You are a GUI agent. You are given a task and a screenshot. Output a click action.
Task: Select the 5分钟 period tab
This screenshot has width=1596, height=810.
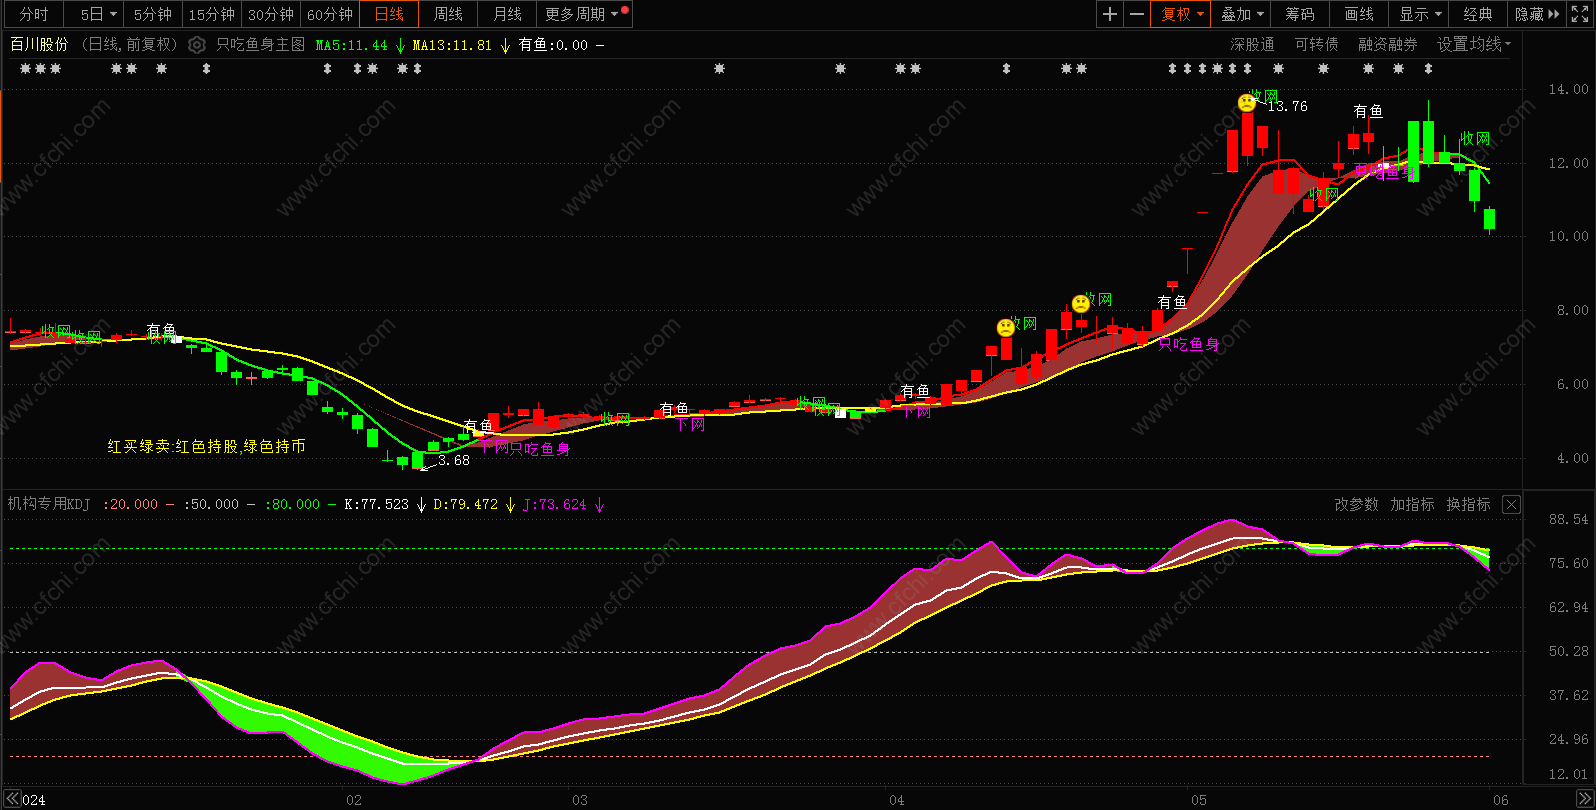coord(152,14)
